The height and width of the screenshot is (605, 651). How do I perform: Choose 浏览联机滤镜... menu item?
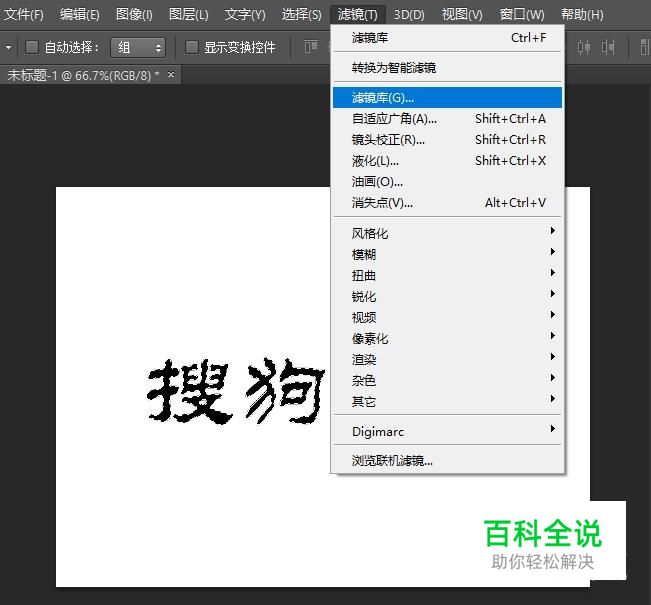[448, 460]
